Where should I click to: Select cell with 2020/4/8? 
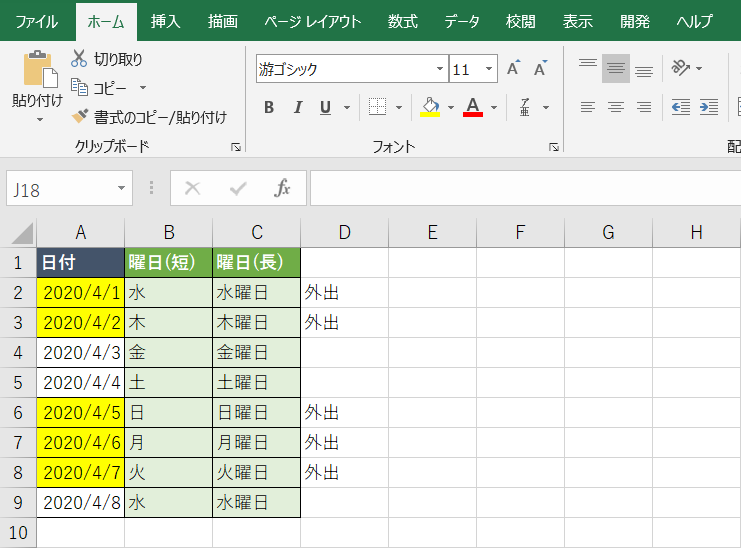tap(81, 502)
